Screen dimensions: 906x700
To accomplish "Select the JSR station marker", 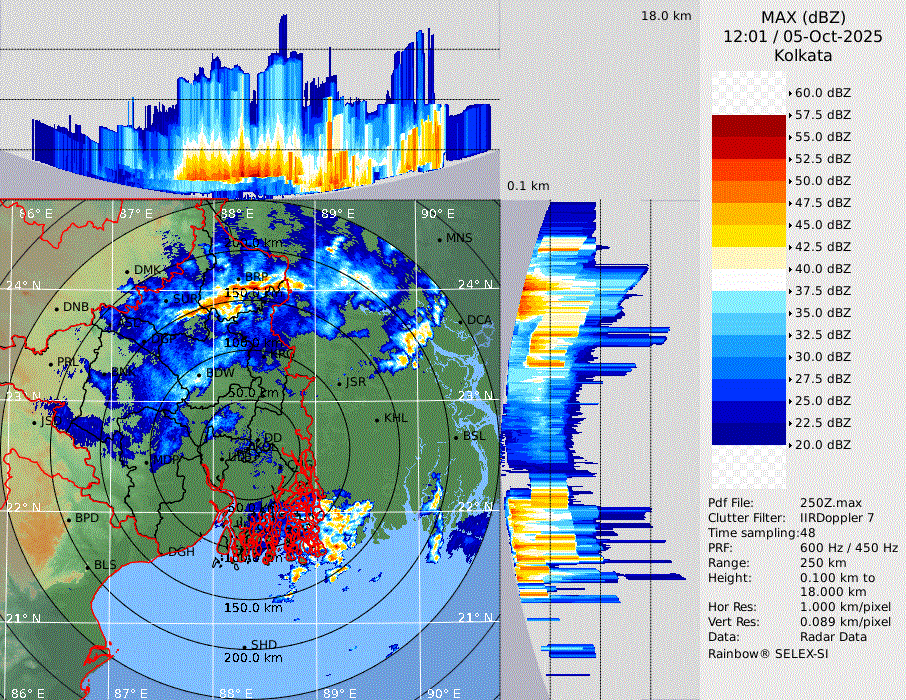I will [338, 383].
